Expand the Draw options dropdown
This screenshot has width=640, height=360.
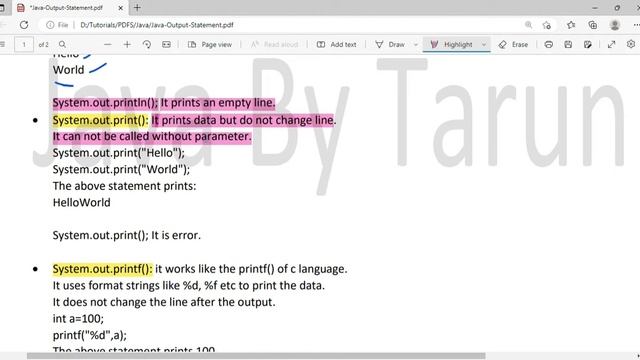(416, 44)
